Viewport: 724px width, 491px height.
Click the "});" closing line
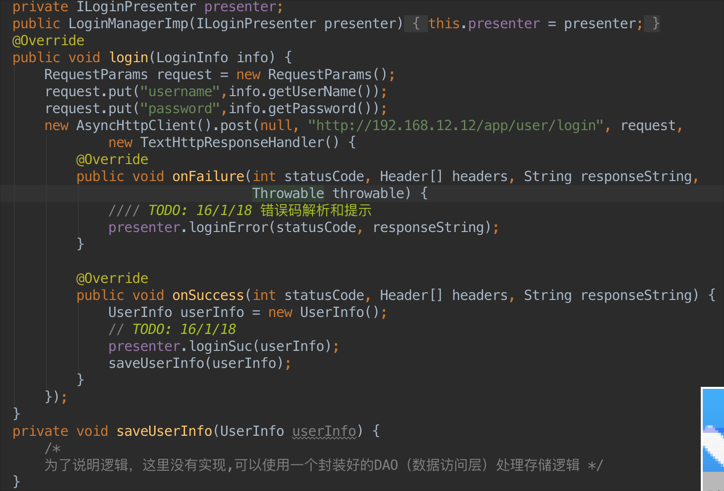(x=56, y=397)
